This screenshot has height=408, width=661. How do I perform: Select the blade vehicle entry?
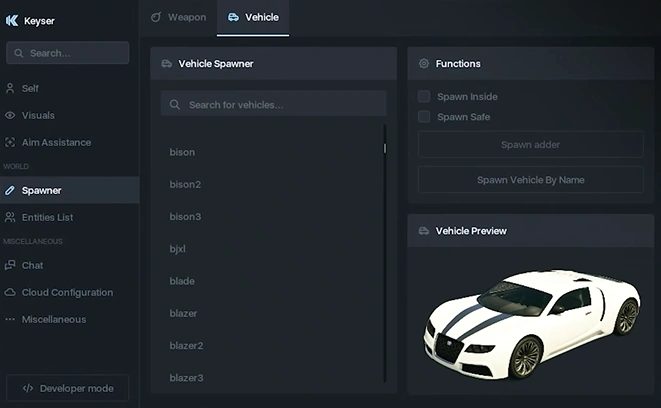[182, 281]
